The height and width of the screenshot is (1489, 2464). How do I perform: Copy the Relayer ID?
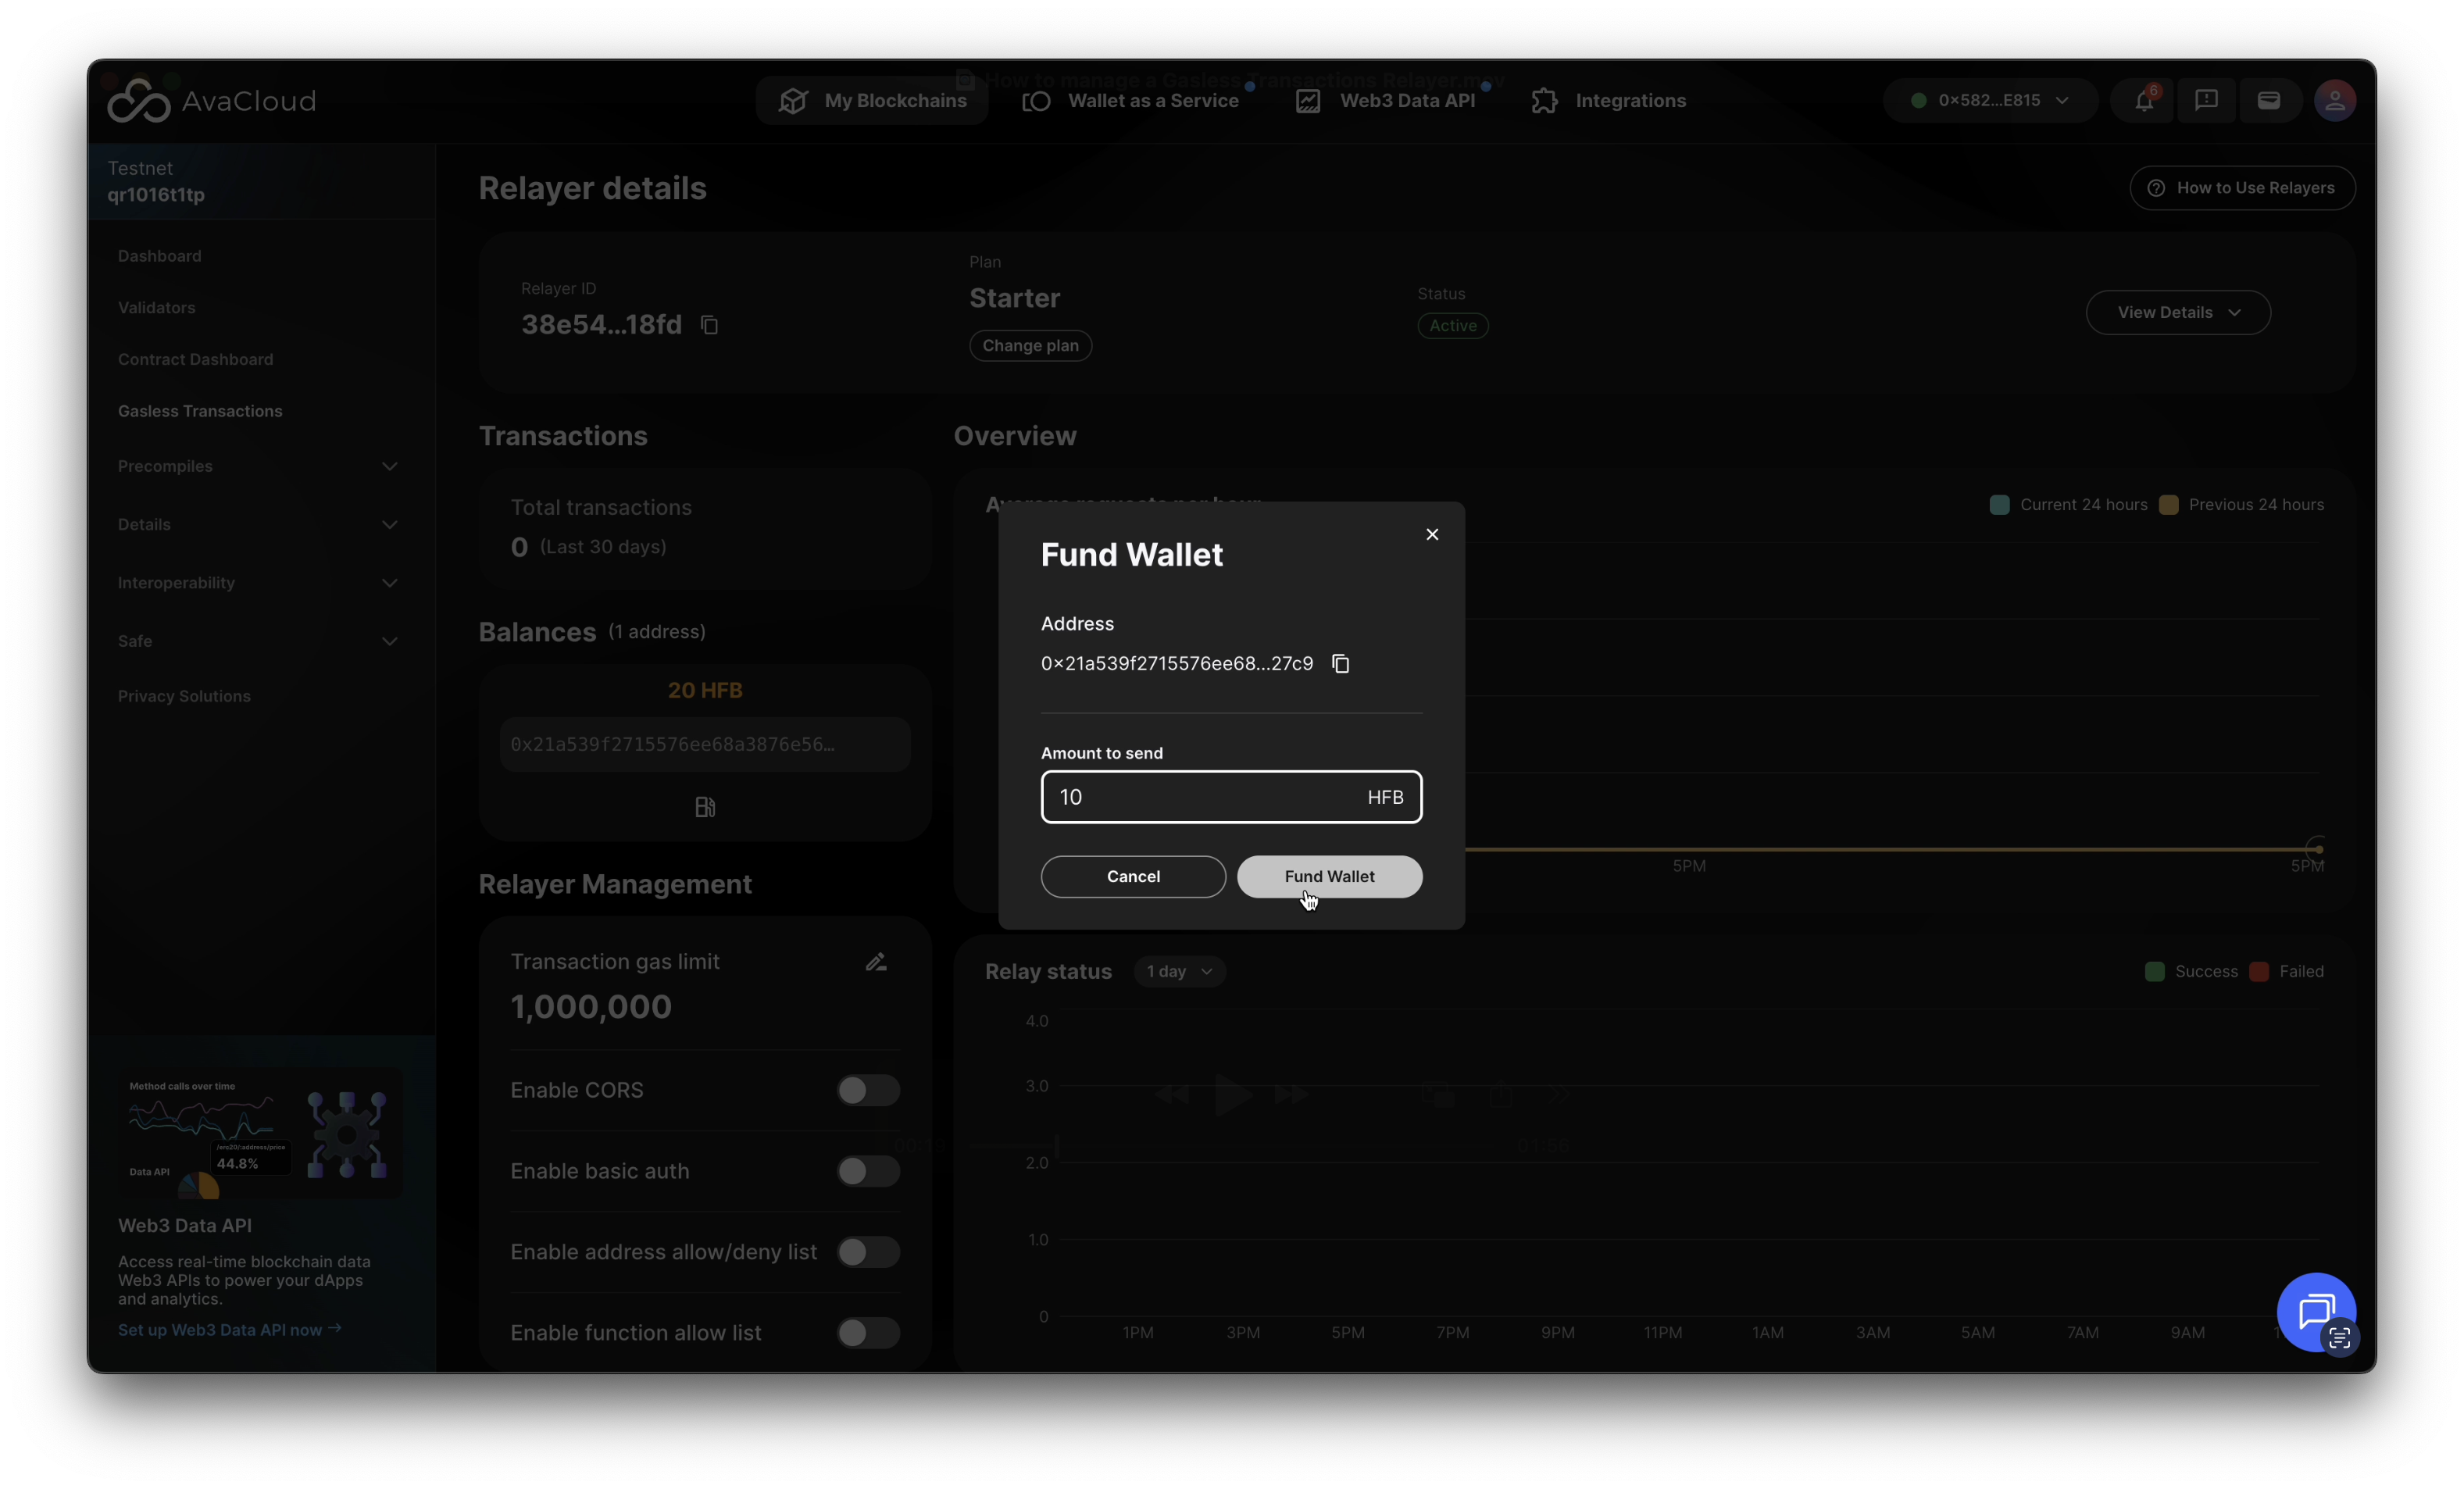click(x=709, y=325)
